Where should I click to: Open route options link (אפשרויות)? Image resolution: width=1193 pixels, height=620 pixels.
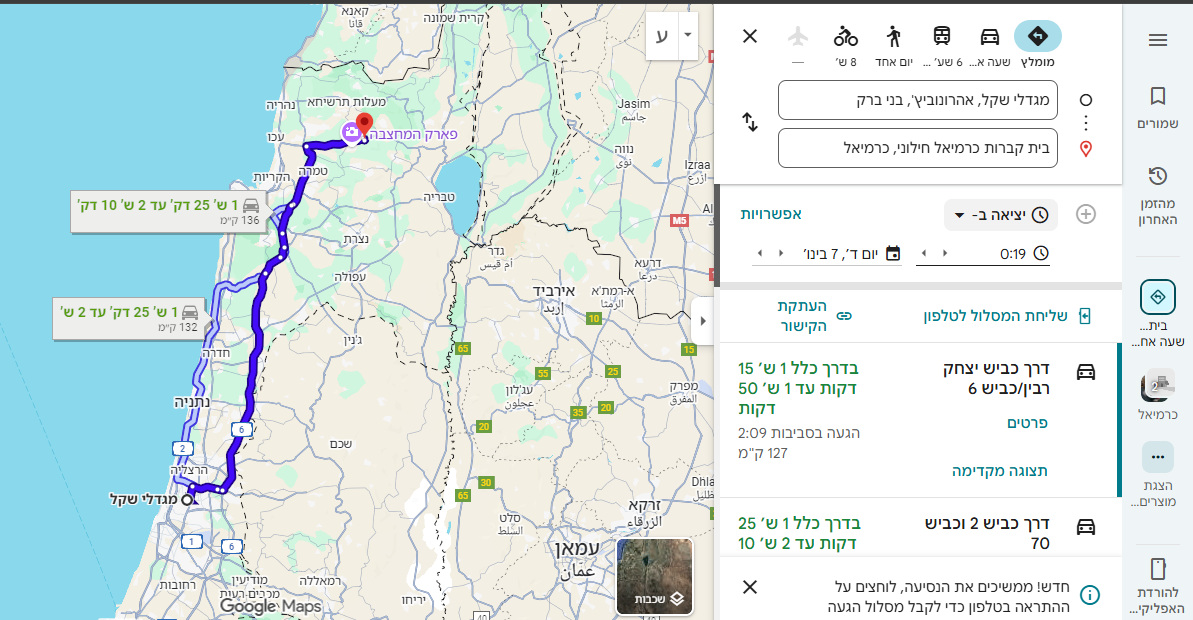tap(771, 214)
